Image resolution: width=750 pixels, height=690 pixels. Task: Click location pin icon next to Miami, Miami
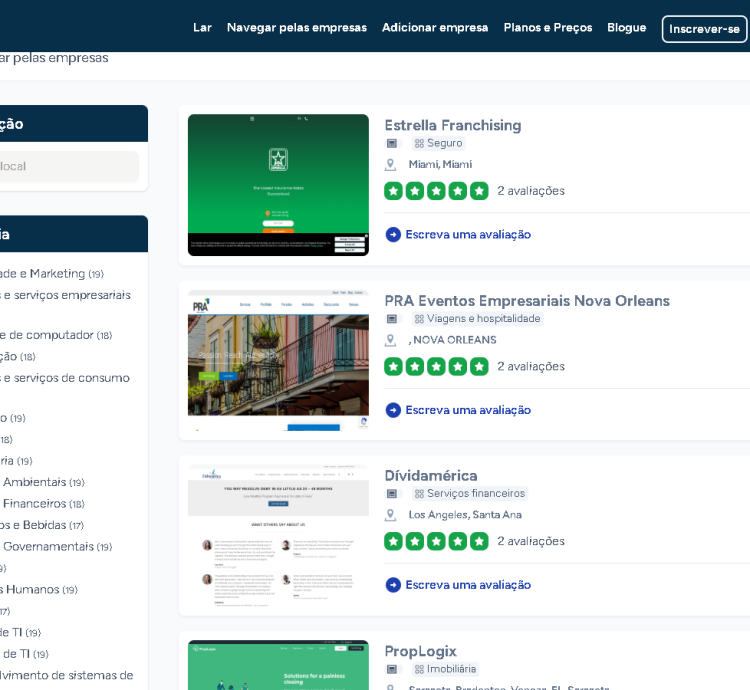tap(391, 165)
